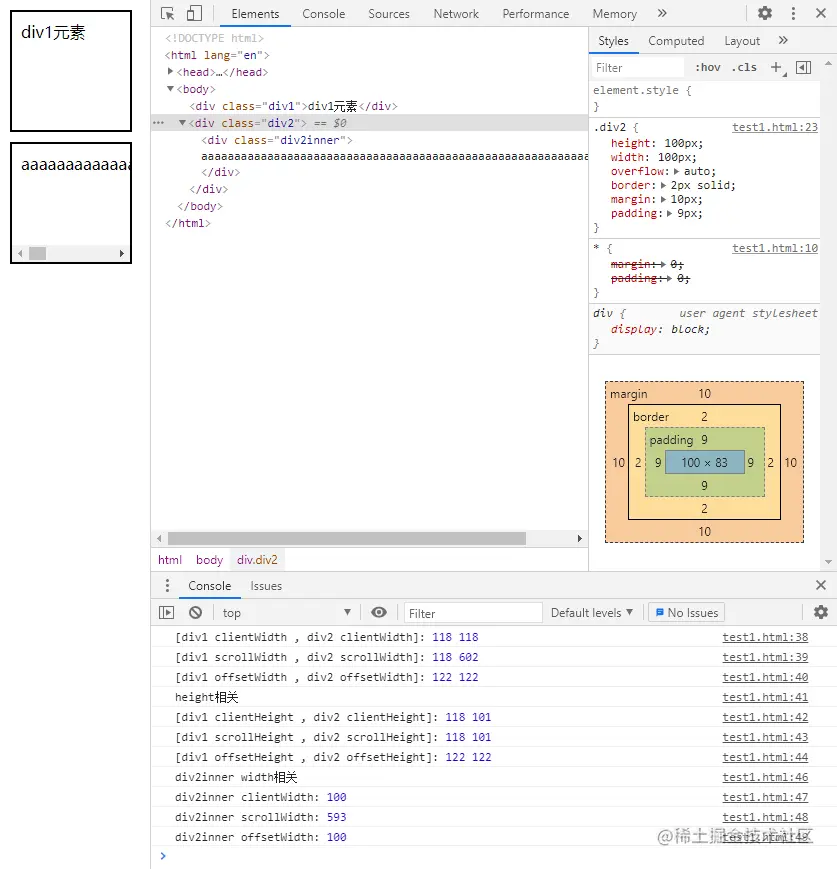This screenshot has height=869, width=837.
Task: Activate the inspect element picker icon
Action: [x=167, y=13]
